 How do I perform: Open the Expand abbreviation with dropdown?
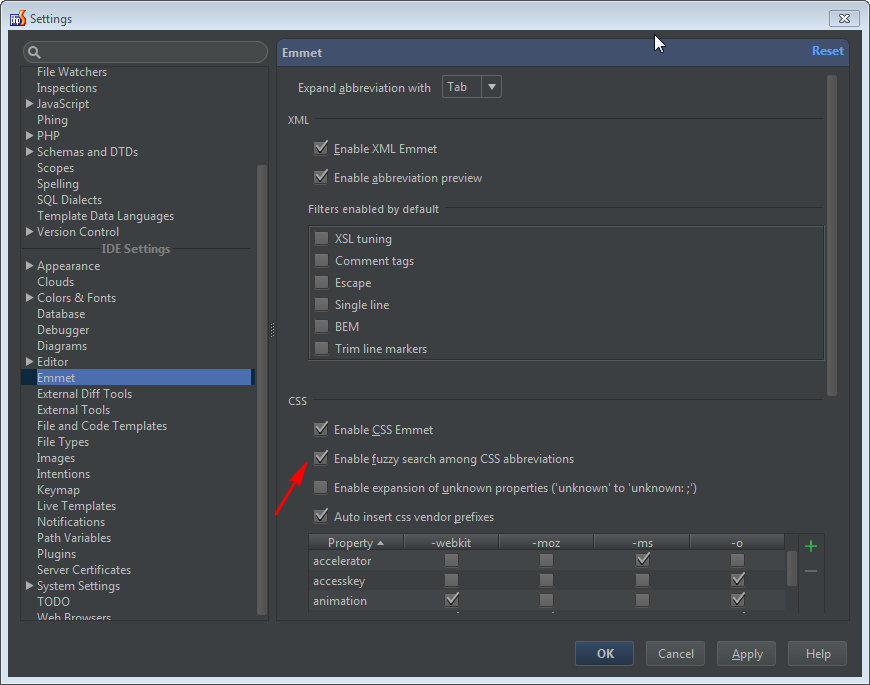tap(491, 87)
